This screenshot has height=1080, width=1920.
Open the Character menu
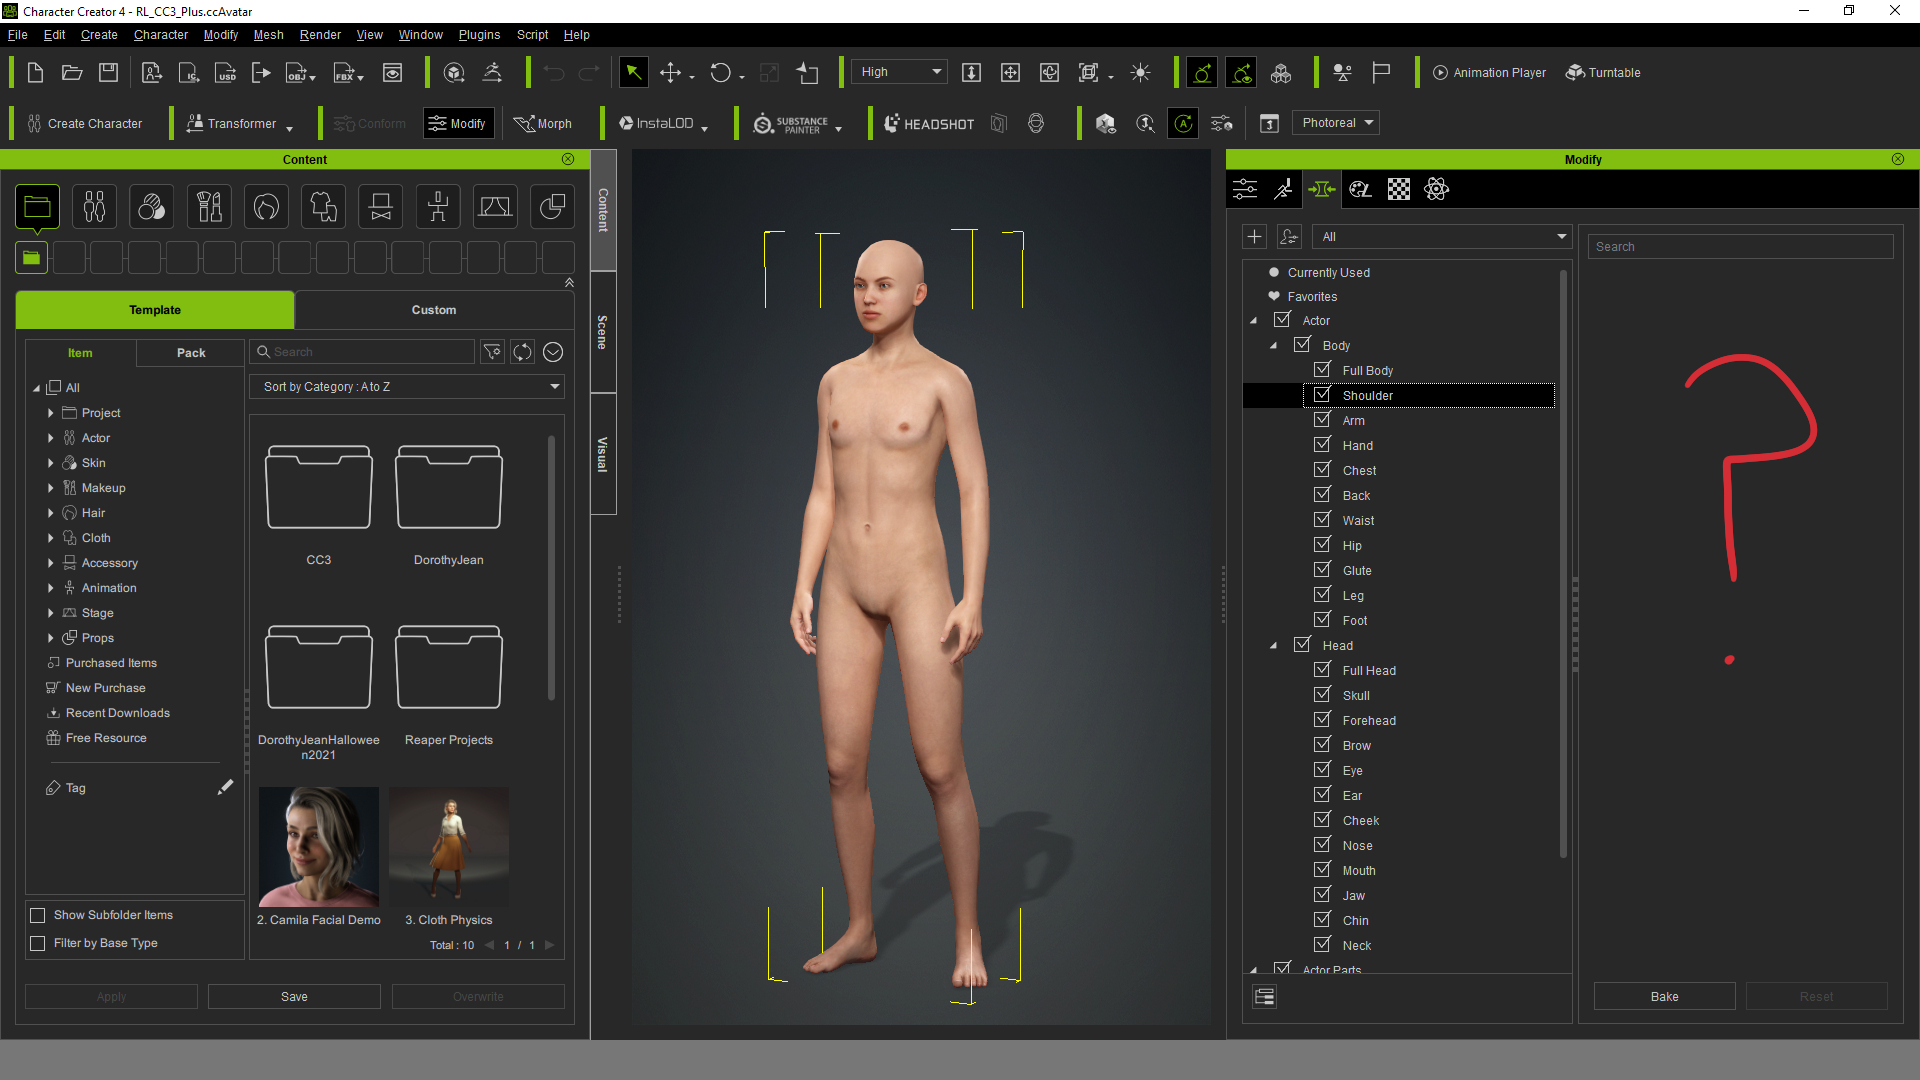(161, 35)
